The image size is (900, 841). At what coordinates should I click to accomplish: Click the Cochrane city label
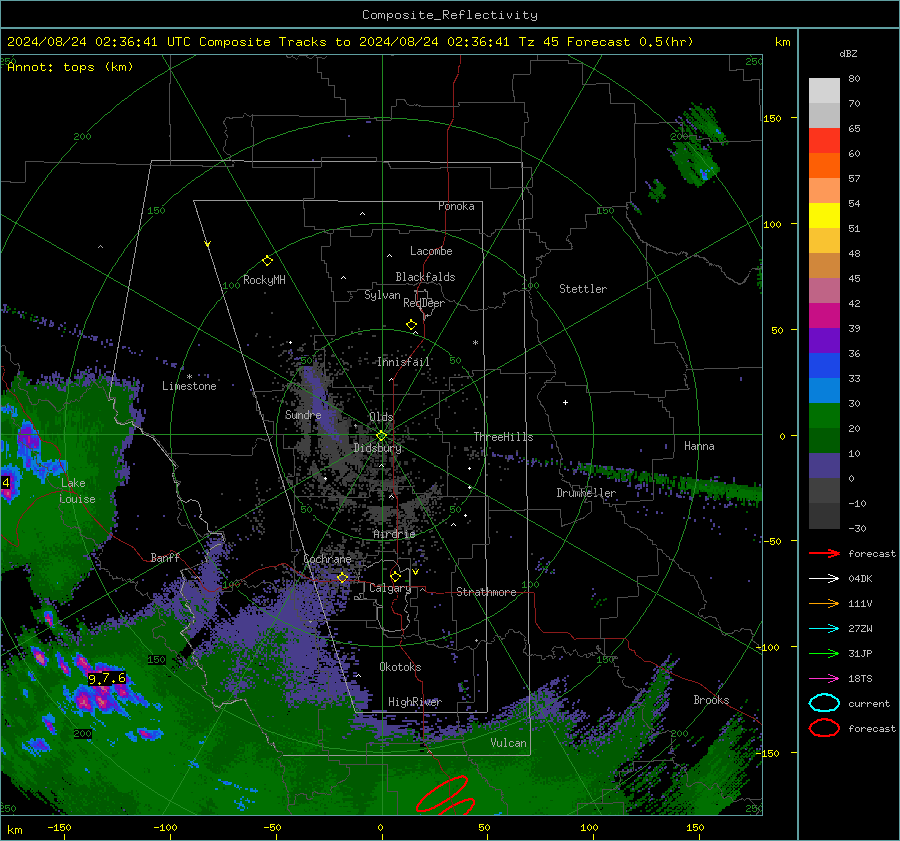[327, 559]
